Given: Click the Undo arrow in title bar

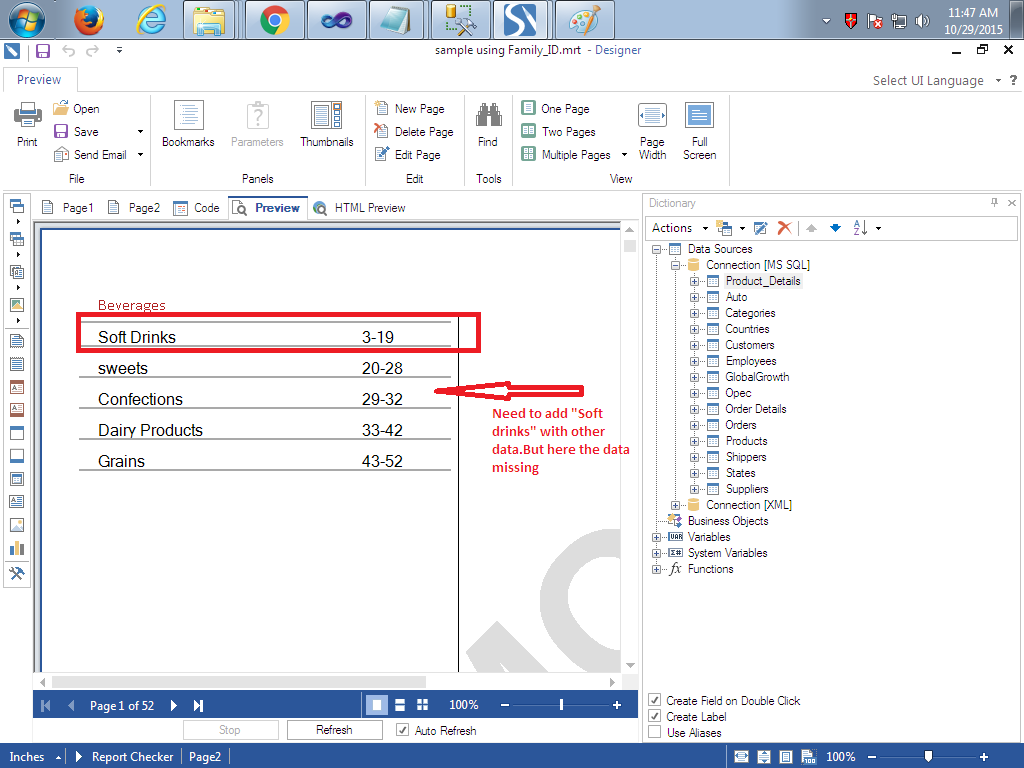Looking at the screenshot, I should click(69, 50).
